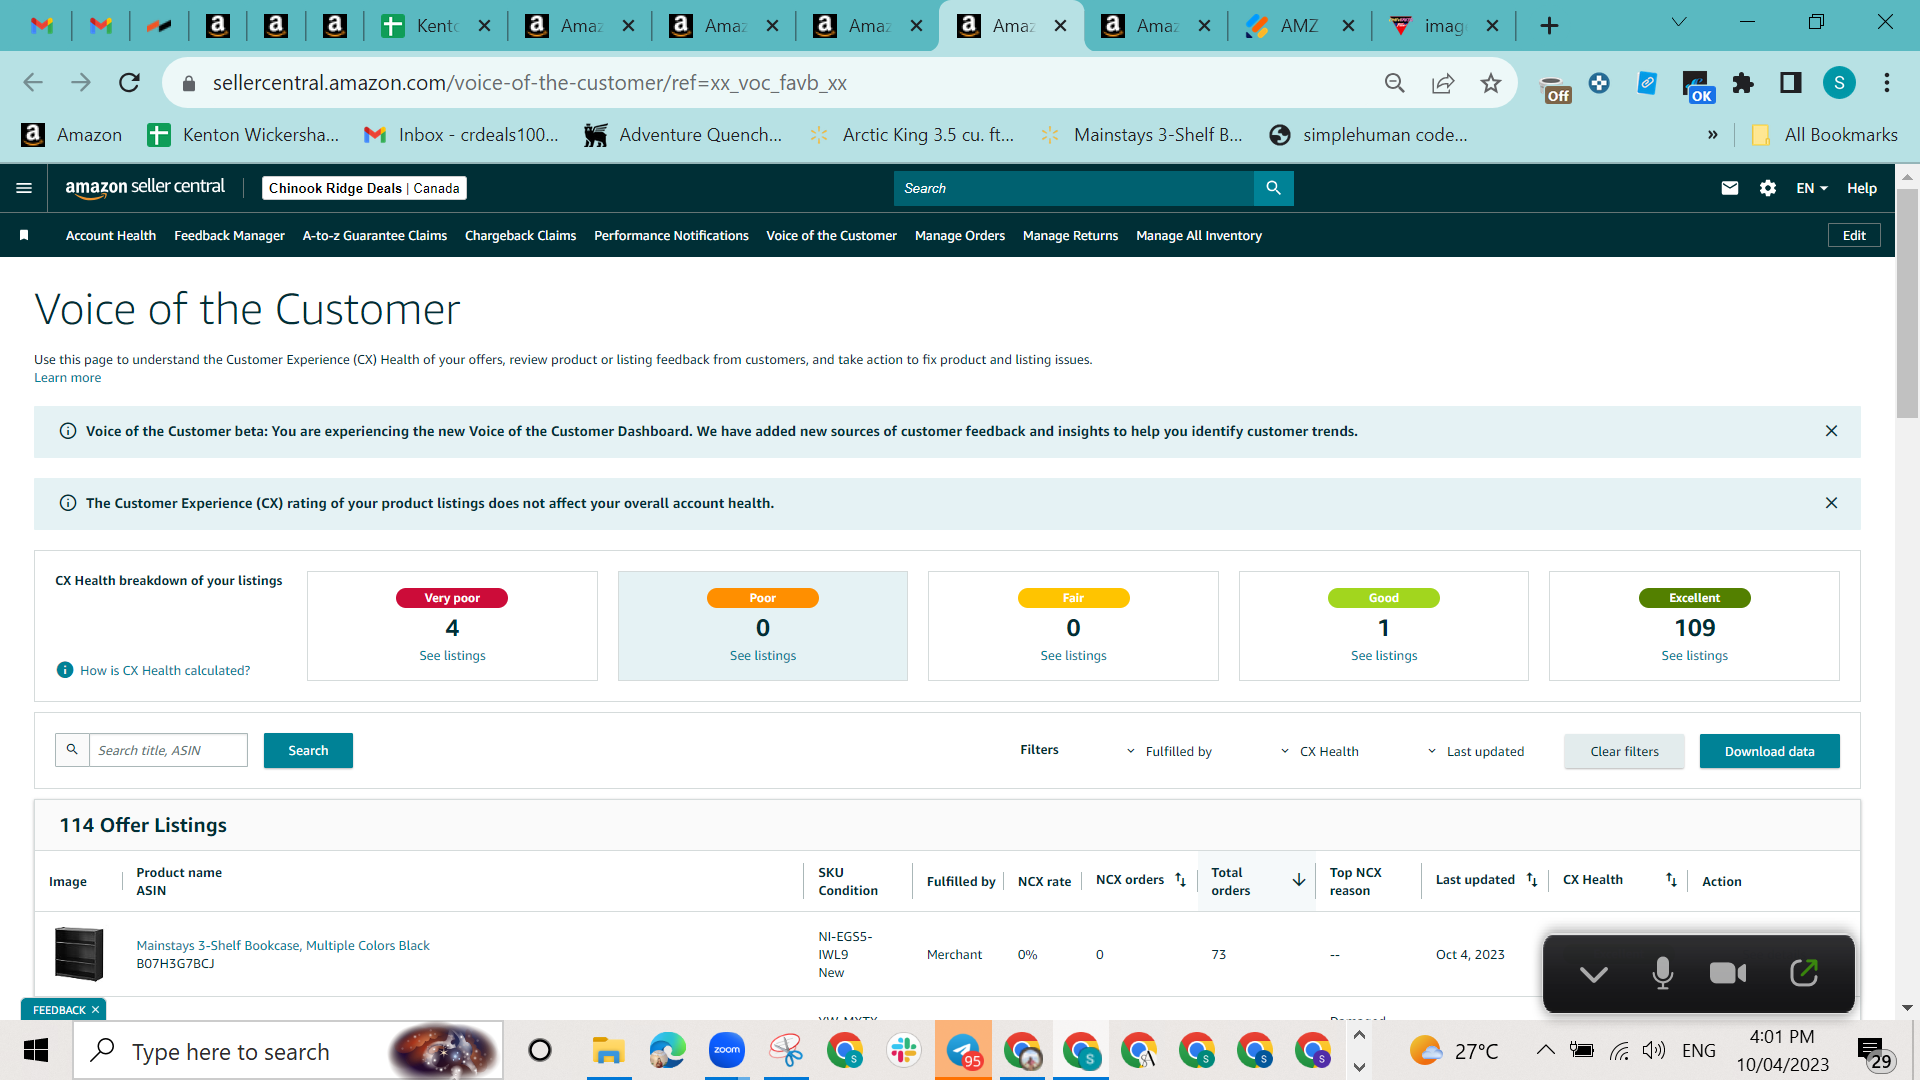The width and height of the screenshot is (1920, 1080).
Task: Click the Chinook Ridge Deals Canada account selector
Action: [x=364, y=188]
